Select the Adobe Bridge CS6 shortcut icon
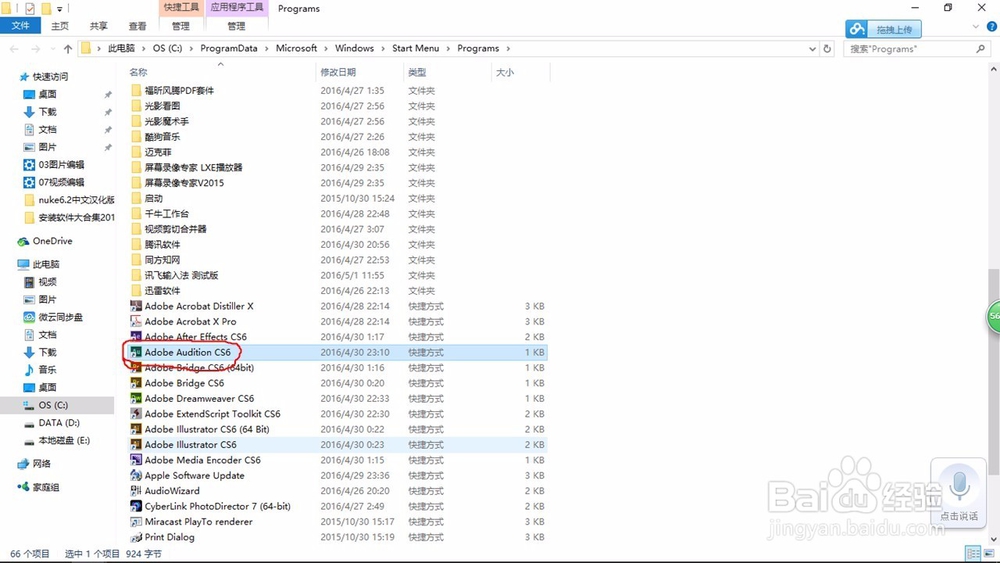This screenshot has width=1000, height=563. 136,383
